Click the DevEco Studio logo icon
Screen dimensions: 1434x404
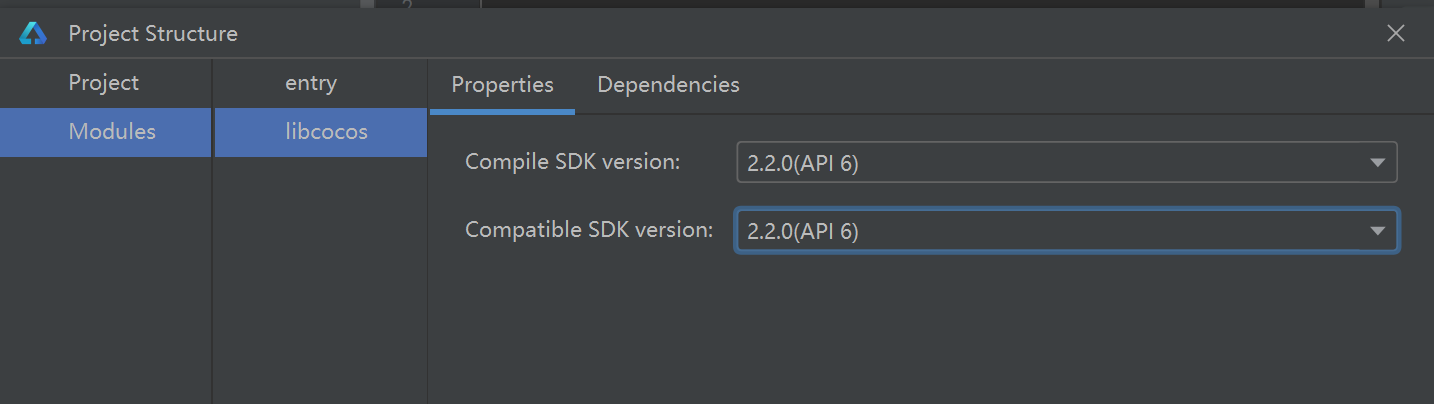pos(33,33)
